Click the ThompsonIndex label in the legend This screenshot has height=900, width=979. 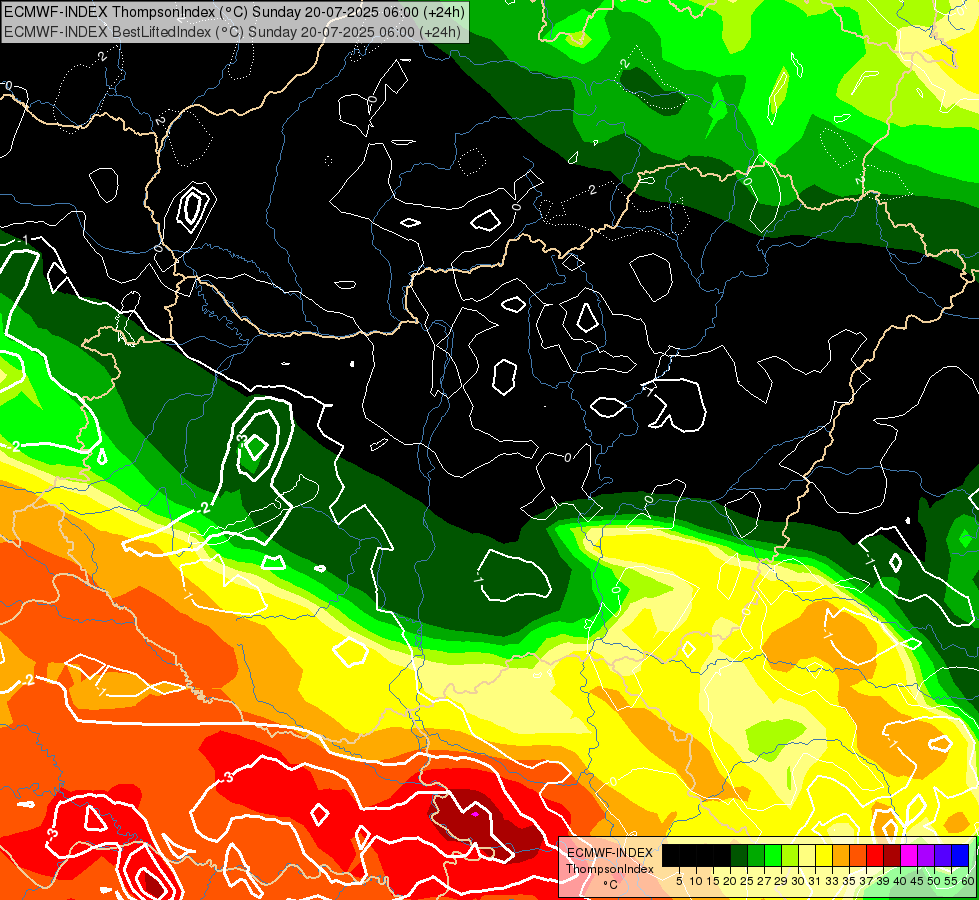pyautogui.click(x=609, y=869)
